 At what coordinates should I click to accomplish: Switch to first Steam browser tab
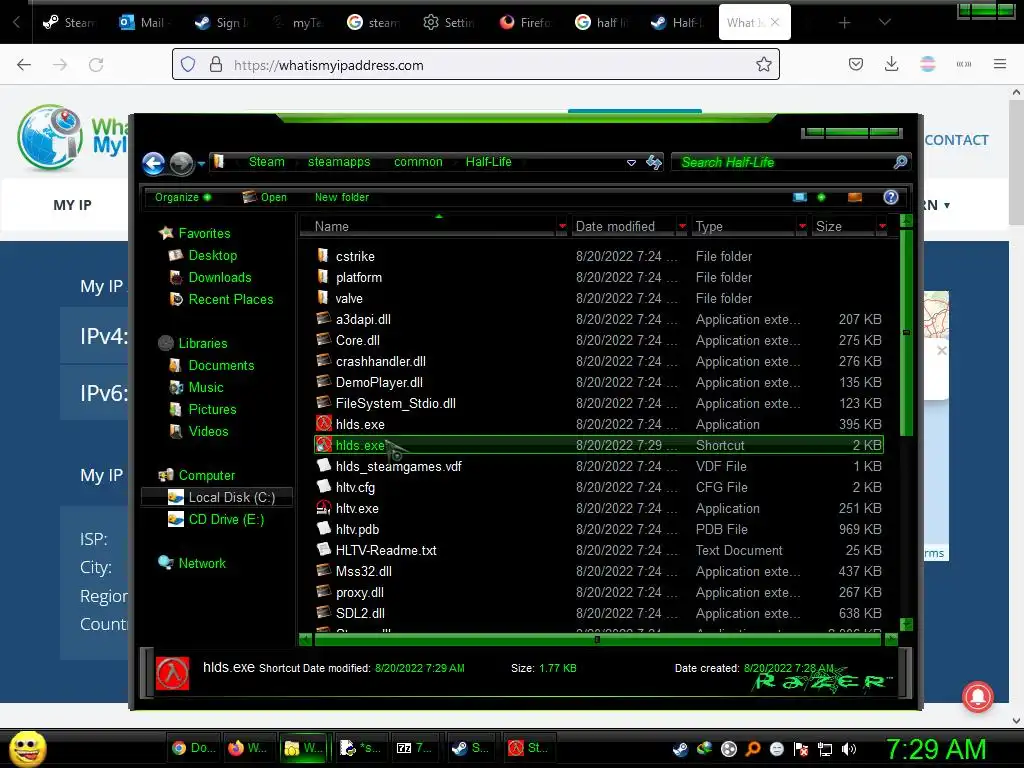click(x=69, y=22)
